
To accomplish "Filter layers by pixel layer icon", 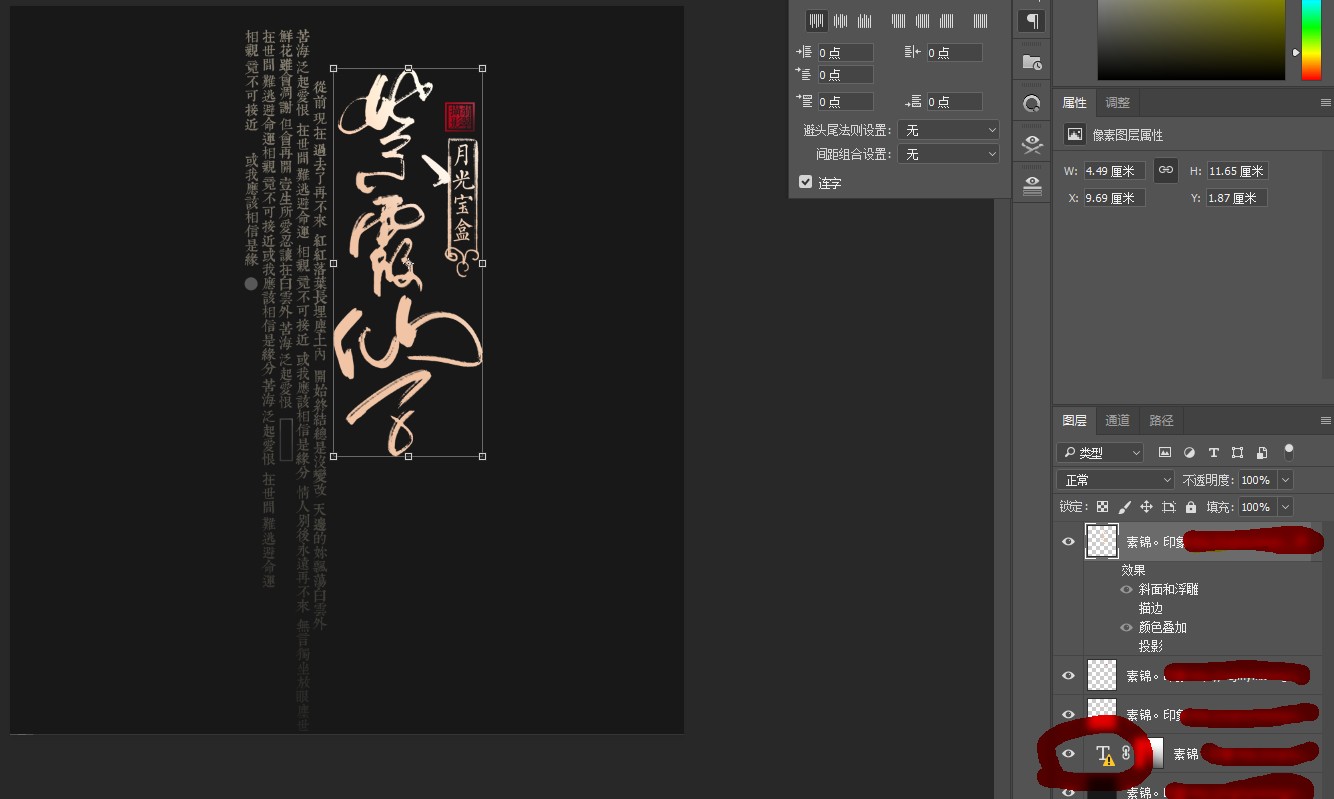I will coord(1165,453).
